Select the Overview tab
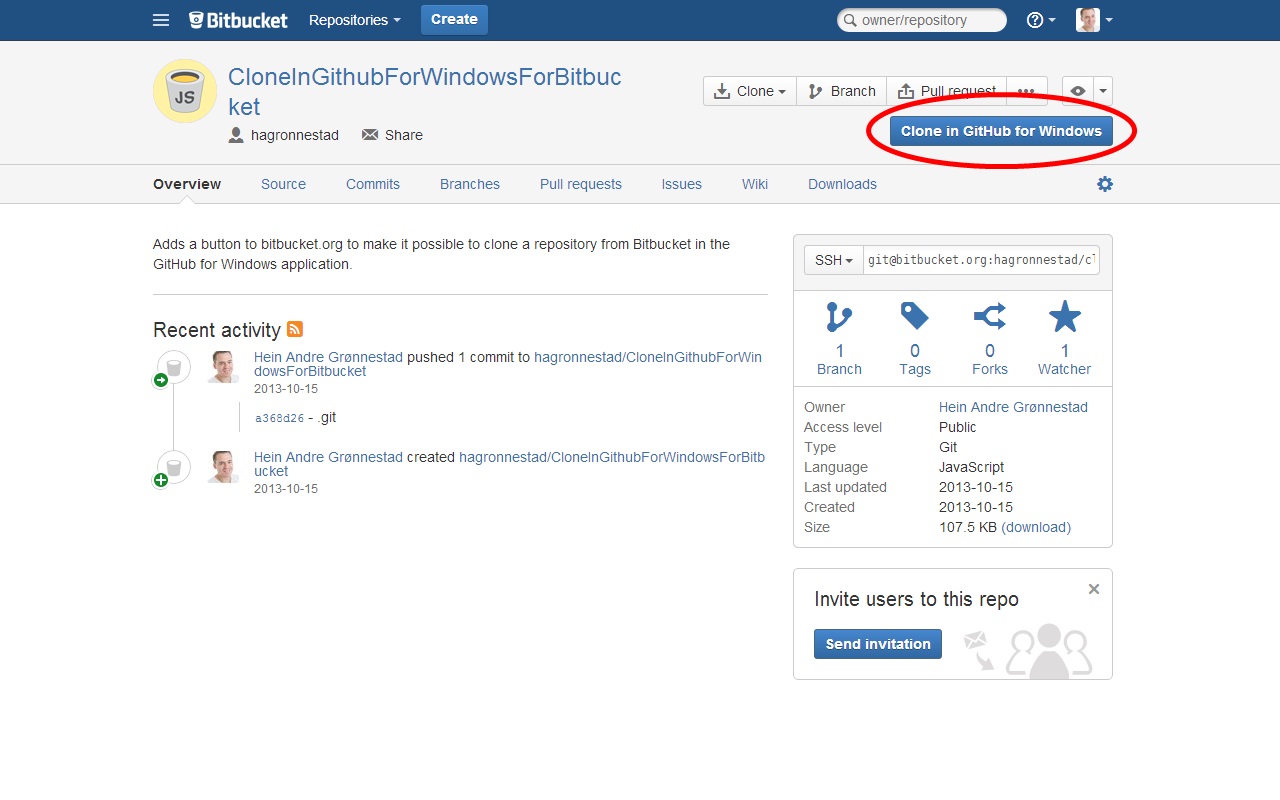The height and width of the screenshot is (800, 1280). point(187,184)
